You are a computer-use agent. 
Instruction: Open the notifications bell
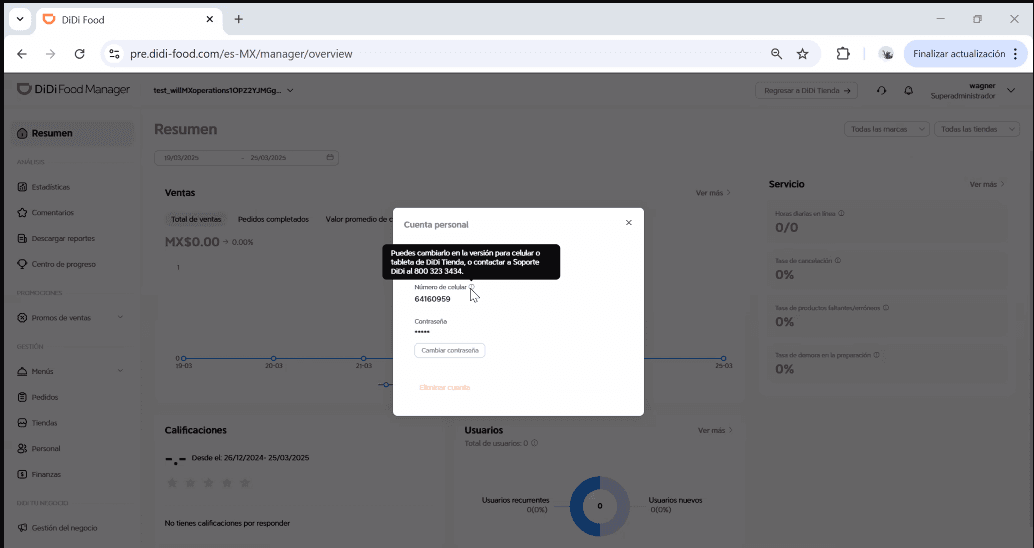point(908,91)
